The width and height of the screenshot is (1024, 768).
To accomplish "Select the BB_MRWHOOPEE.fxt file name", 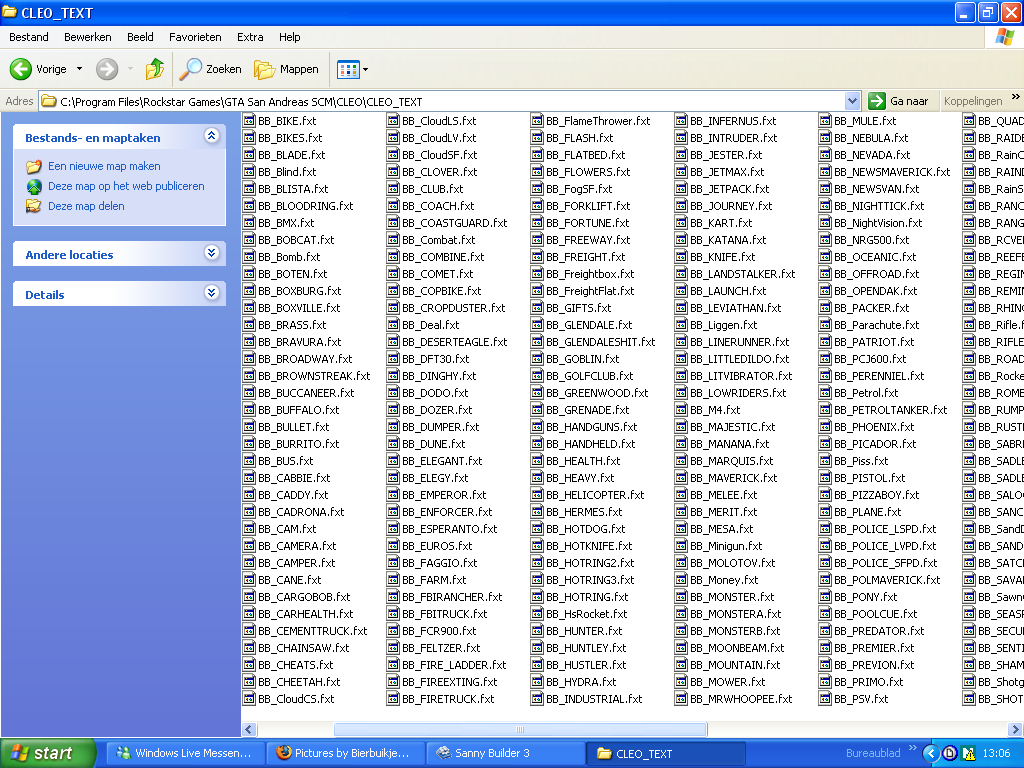I will click(x=741, y=699).
